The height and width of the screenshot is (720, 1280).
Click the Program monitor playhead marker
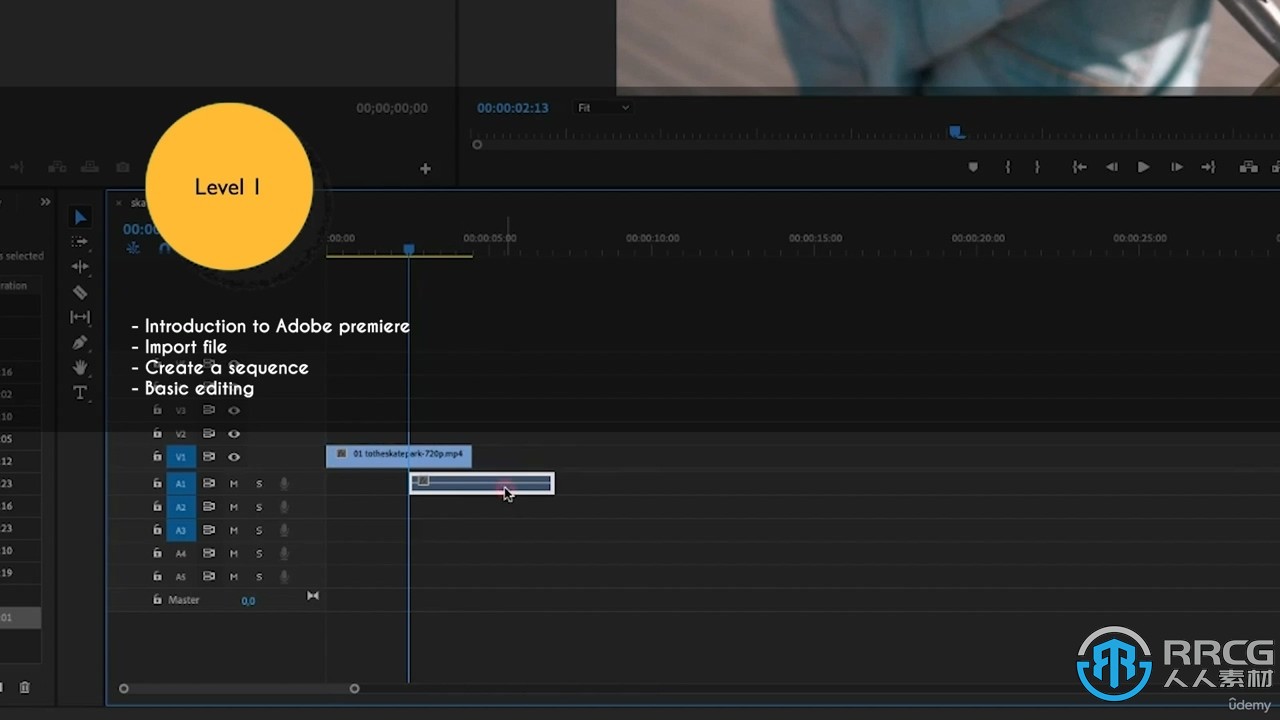956,131
